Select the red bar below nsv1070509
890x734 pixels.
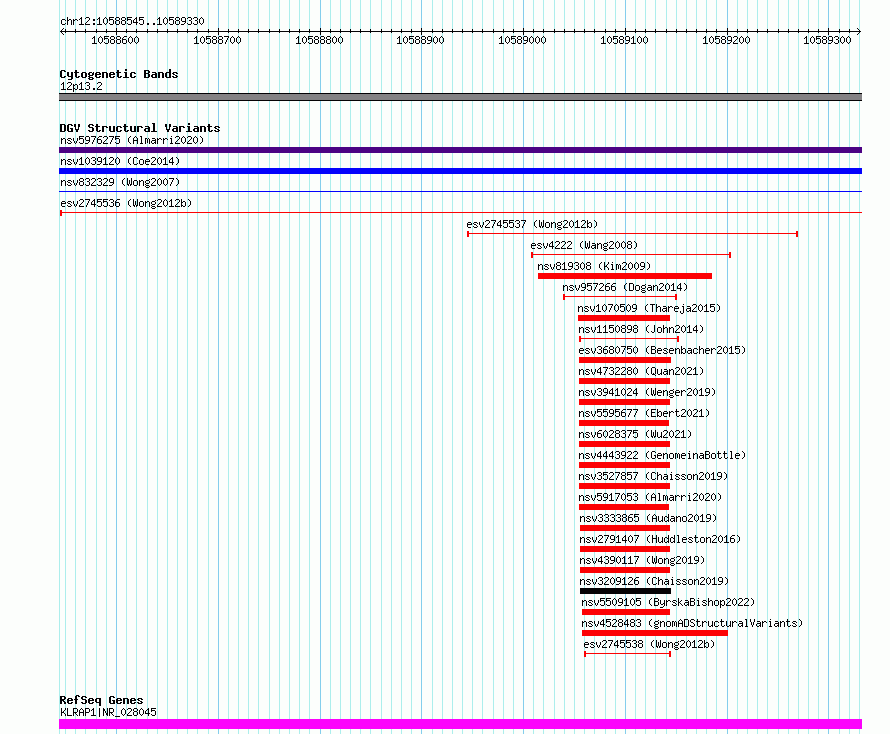(624, 318)
